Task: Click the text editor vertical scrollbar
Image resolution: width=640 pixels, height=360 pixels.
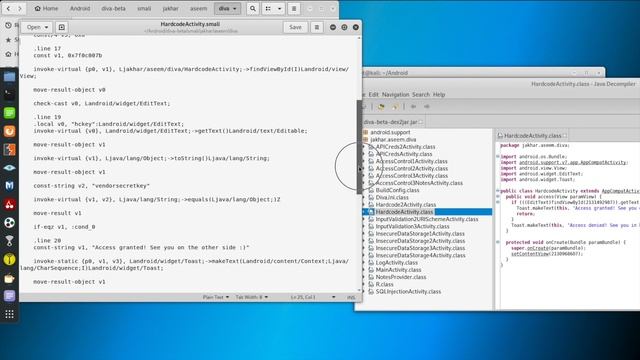Action: 359,147
